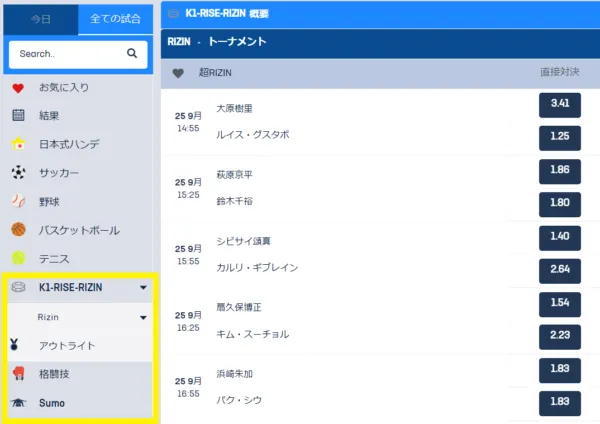
Task: Open the アウトライト outright market
Action: (x=66, y=345)
